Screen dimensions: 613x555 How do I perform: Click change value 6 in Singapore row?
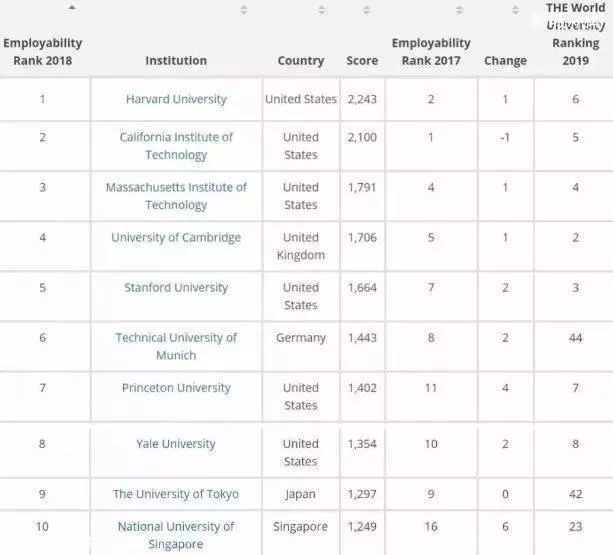pyautogui.click(x=505, y=526)
